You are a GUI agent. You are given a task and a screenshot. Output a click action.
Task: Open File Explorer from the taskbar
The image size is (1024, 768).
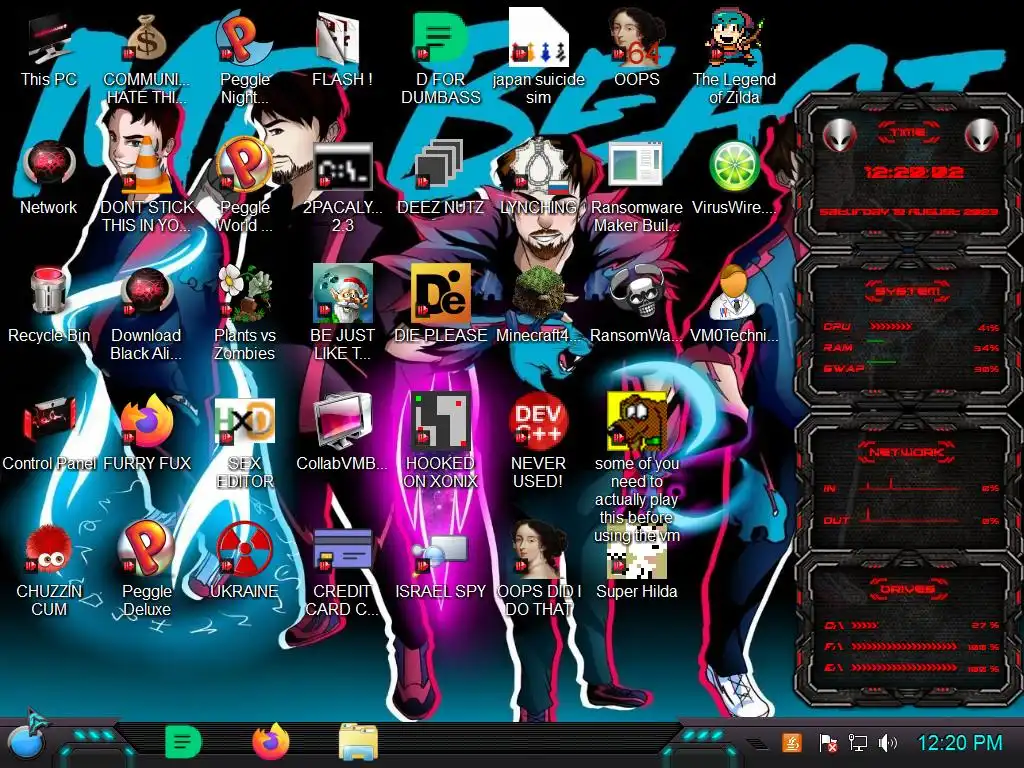(359, 742)
